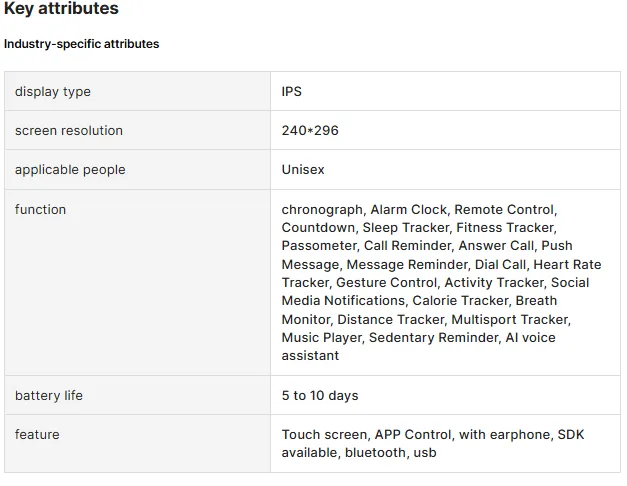Click the Unisex value cell

point(303,170)
